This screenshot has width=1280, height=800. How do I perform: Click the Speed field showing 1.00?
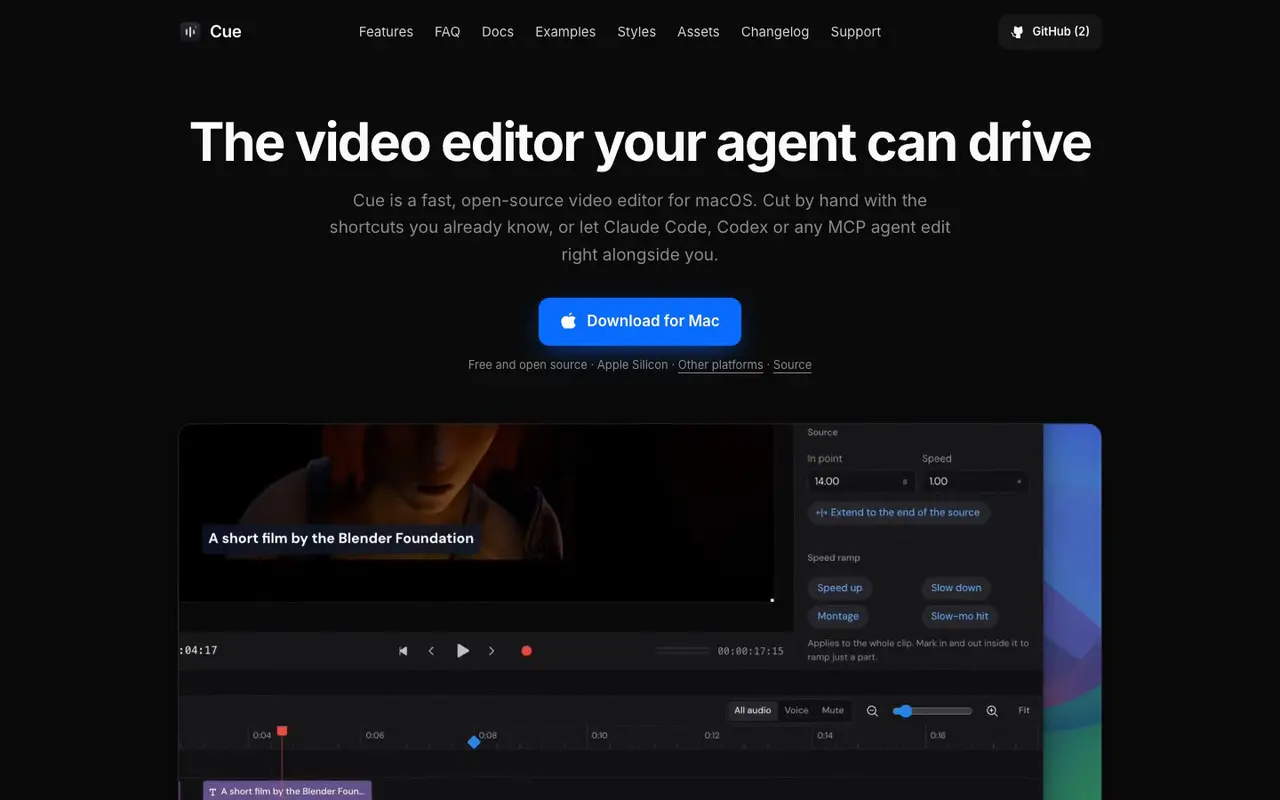[x=975, y=481]
